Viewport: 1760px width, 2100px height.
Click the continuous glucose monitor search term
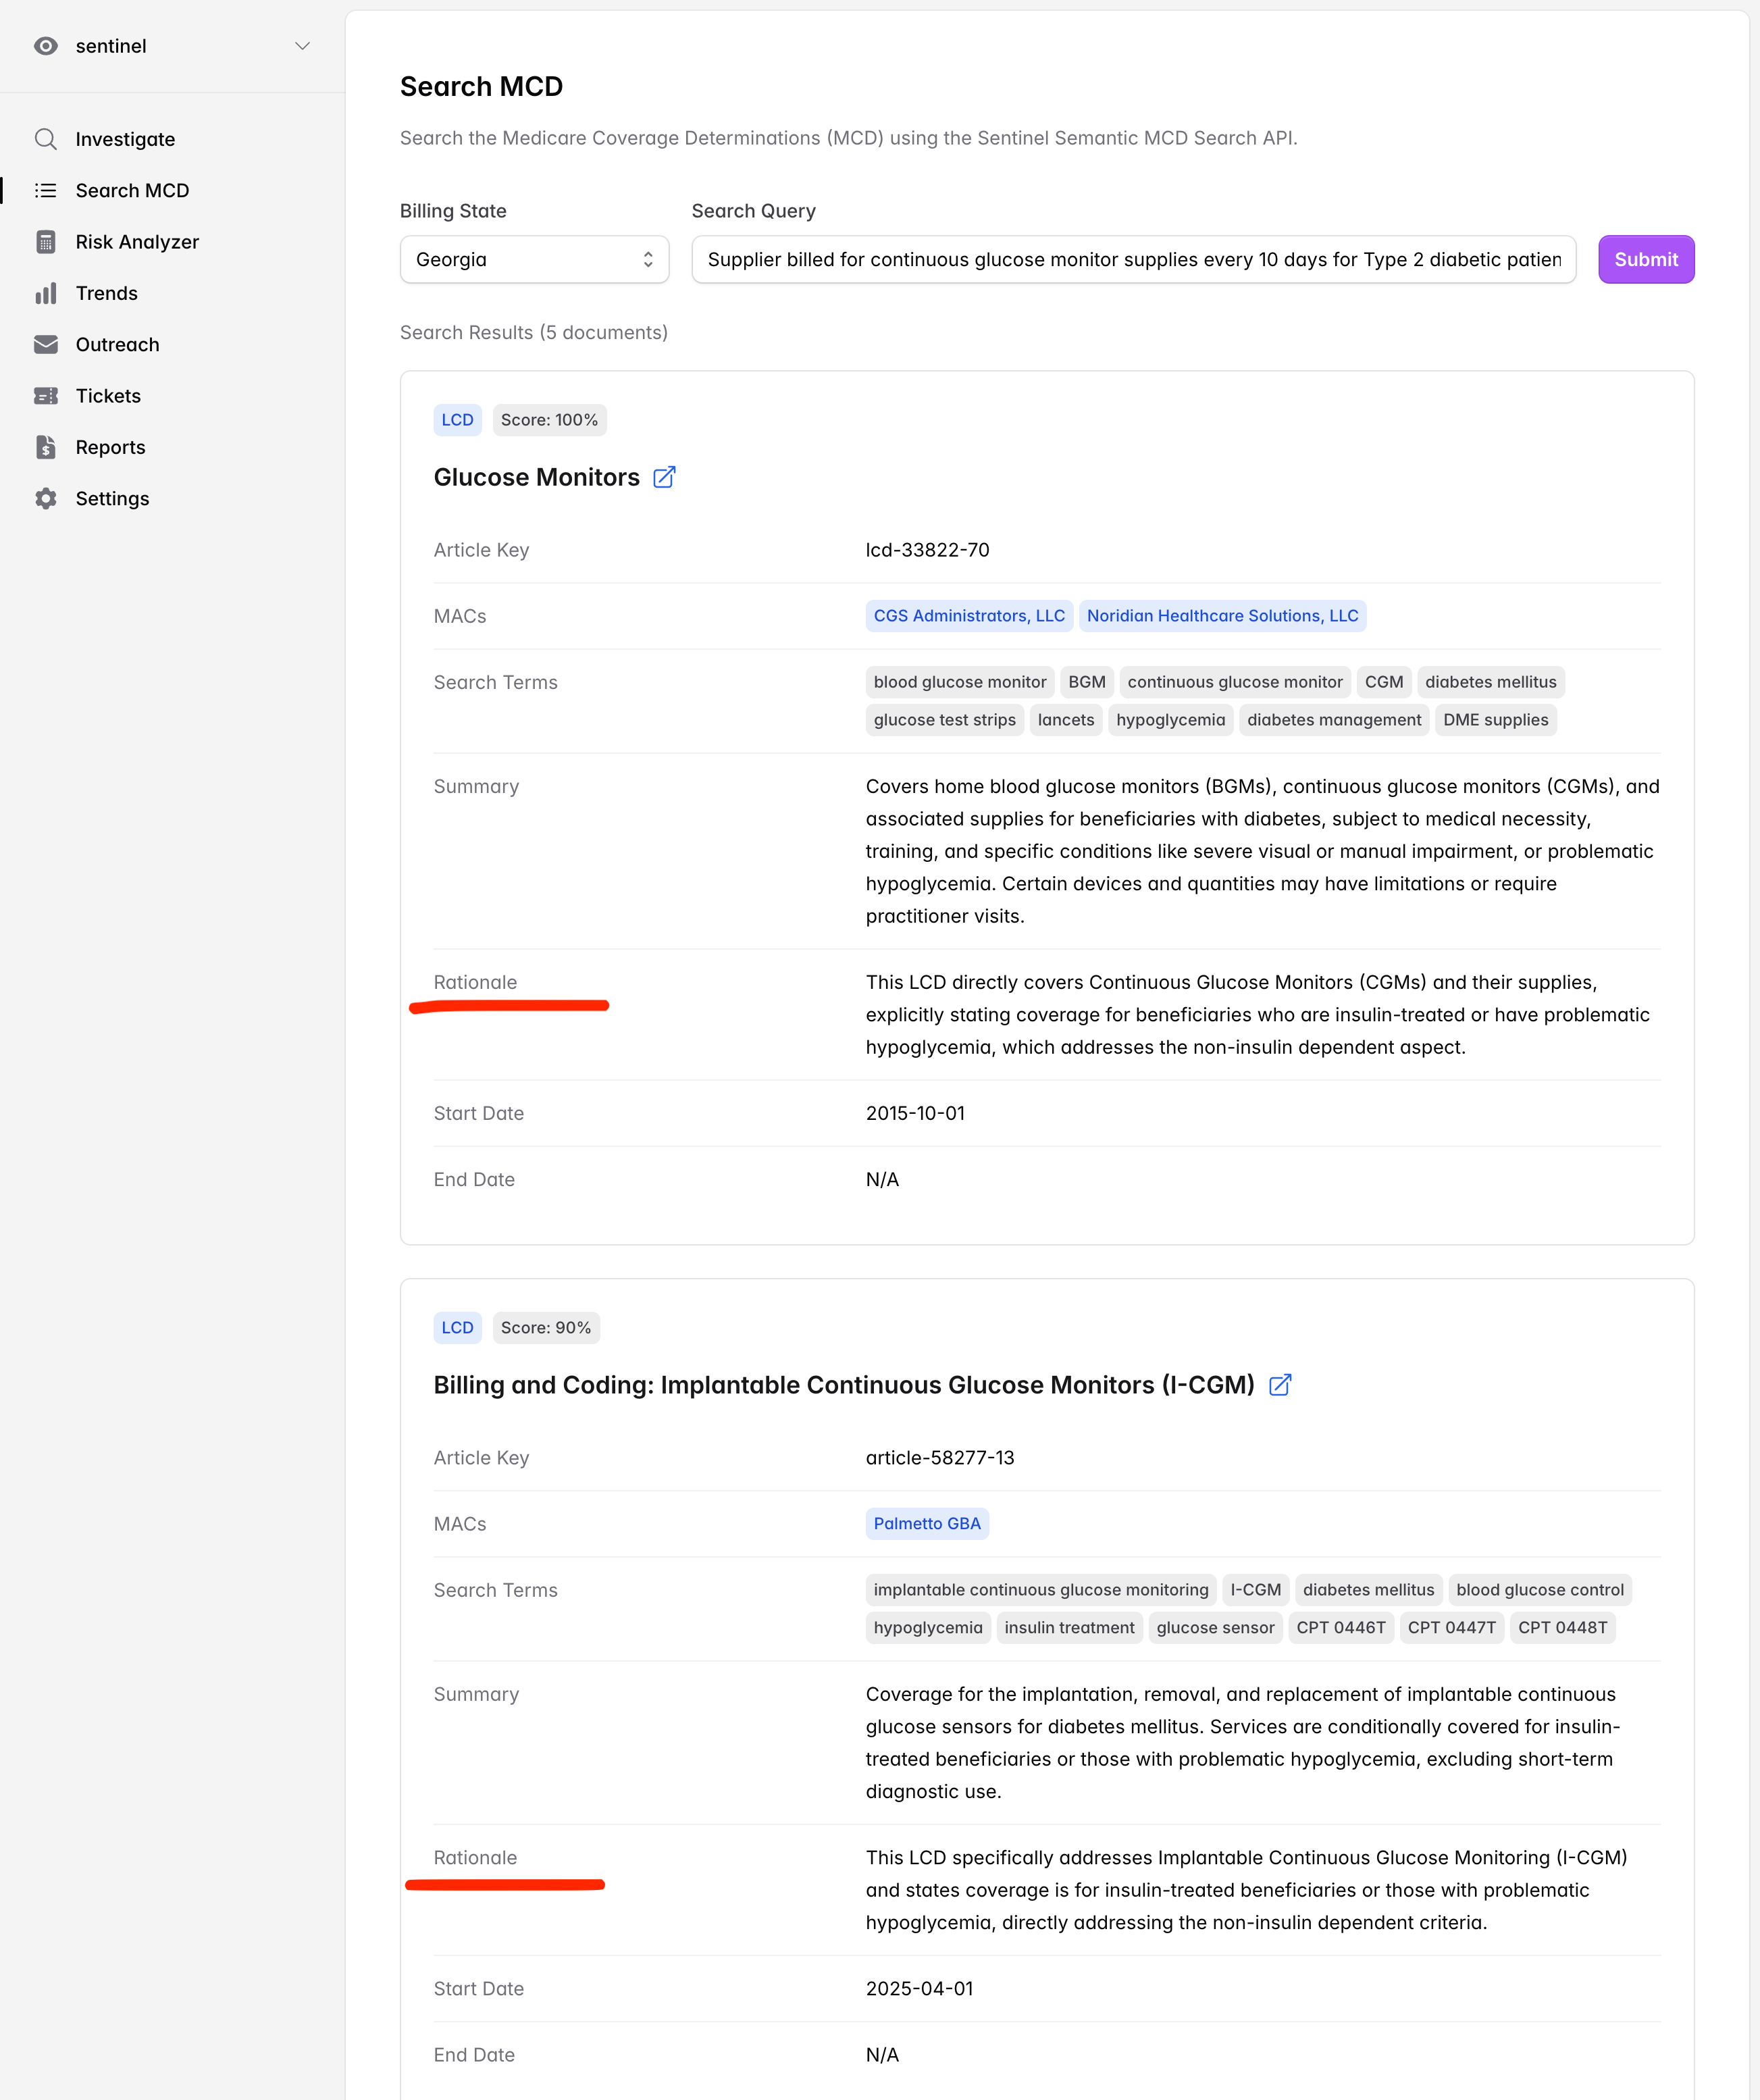point(1234,682)
